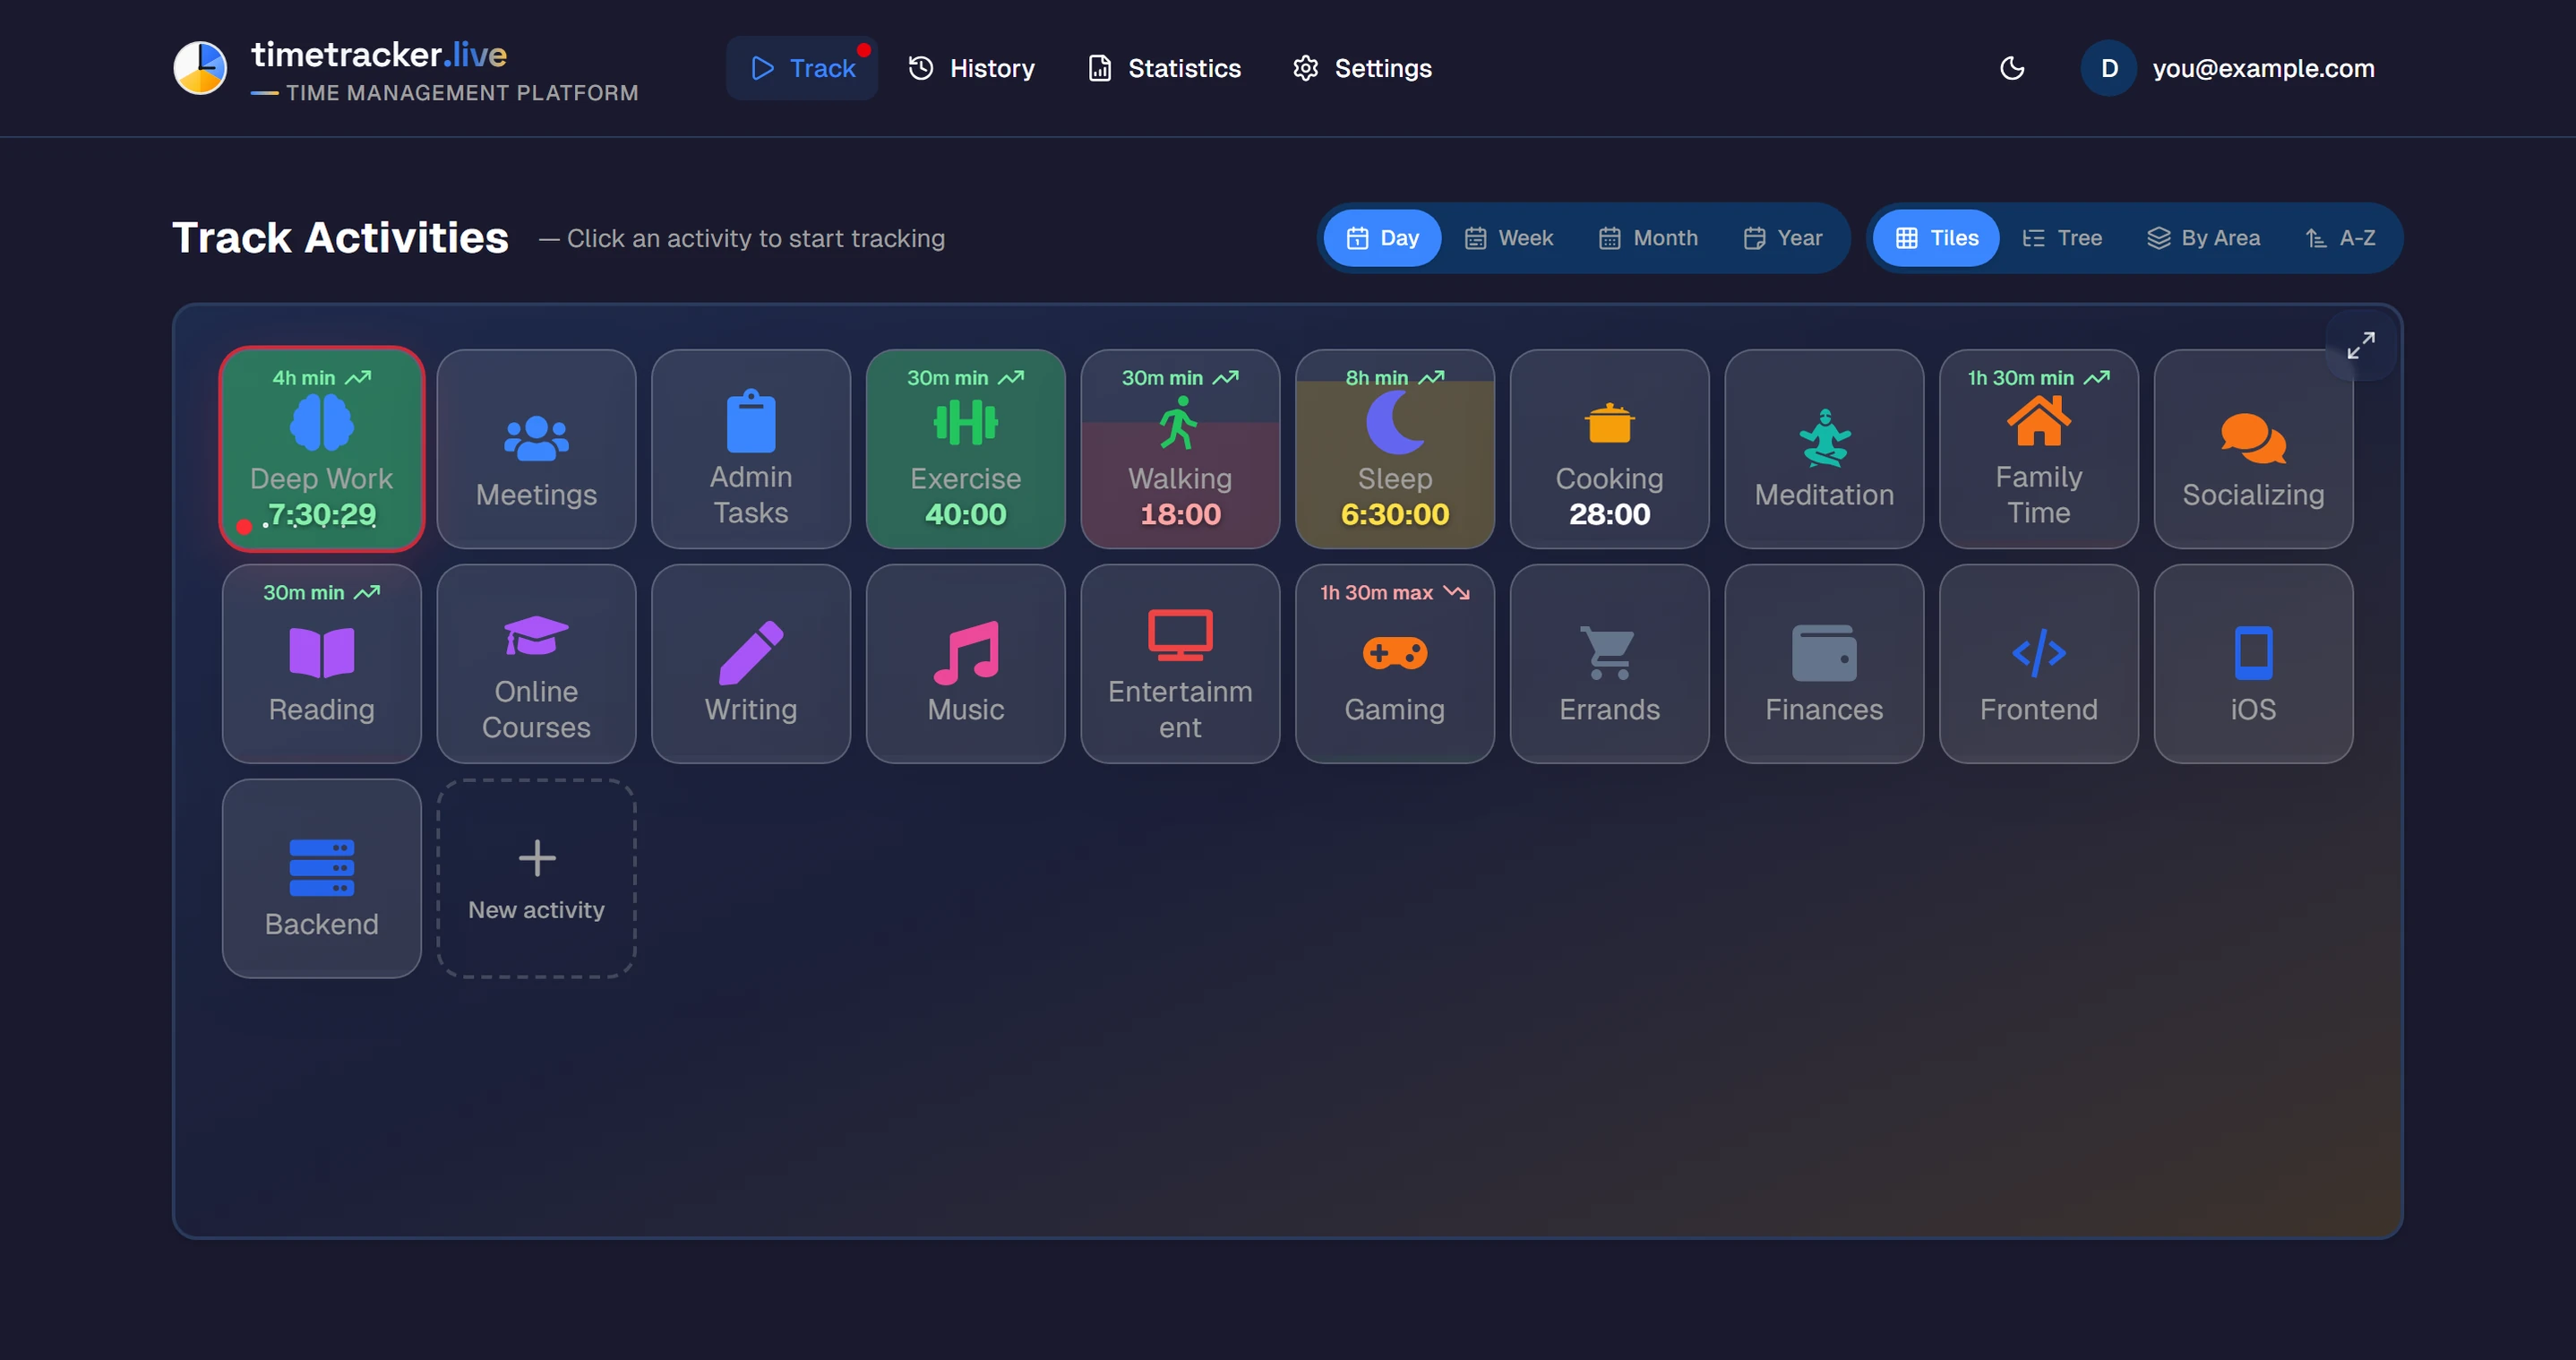
Task: Start tracking Meetings via people icon
Action: click(x=536, y=438)
